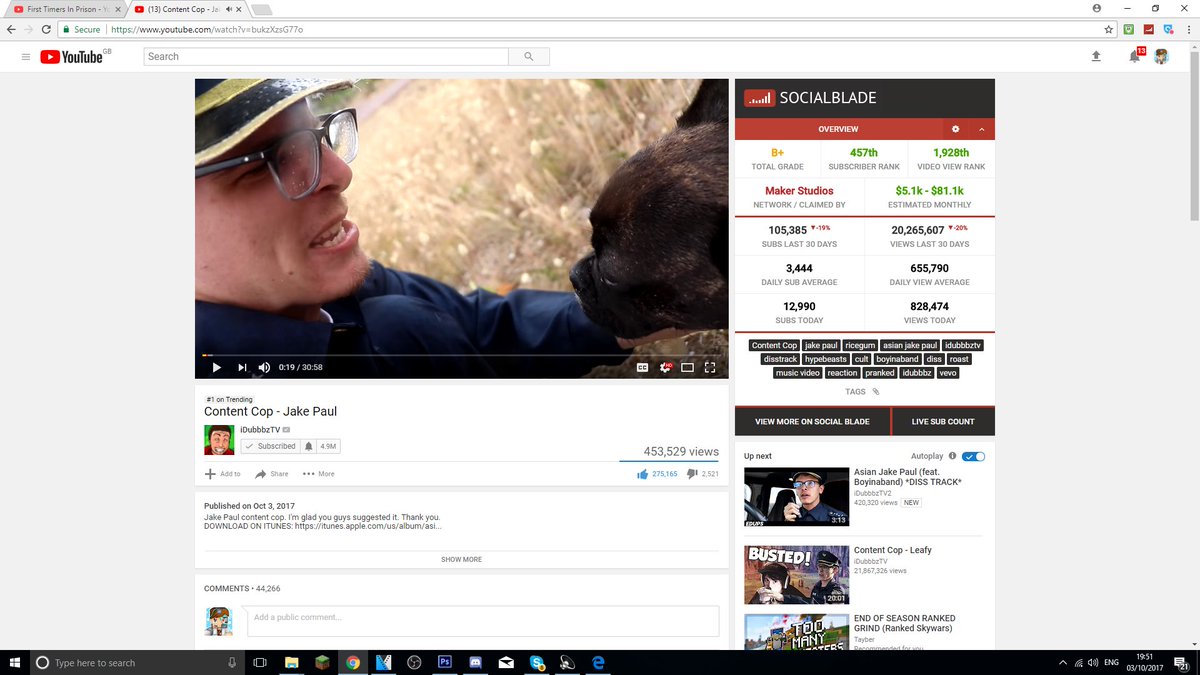Share the video
The height and width of the screenshot is (675, 1200).
[x=272, y=474]
